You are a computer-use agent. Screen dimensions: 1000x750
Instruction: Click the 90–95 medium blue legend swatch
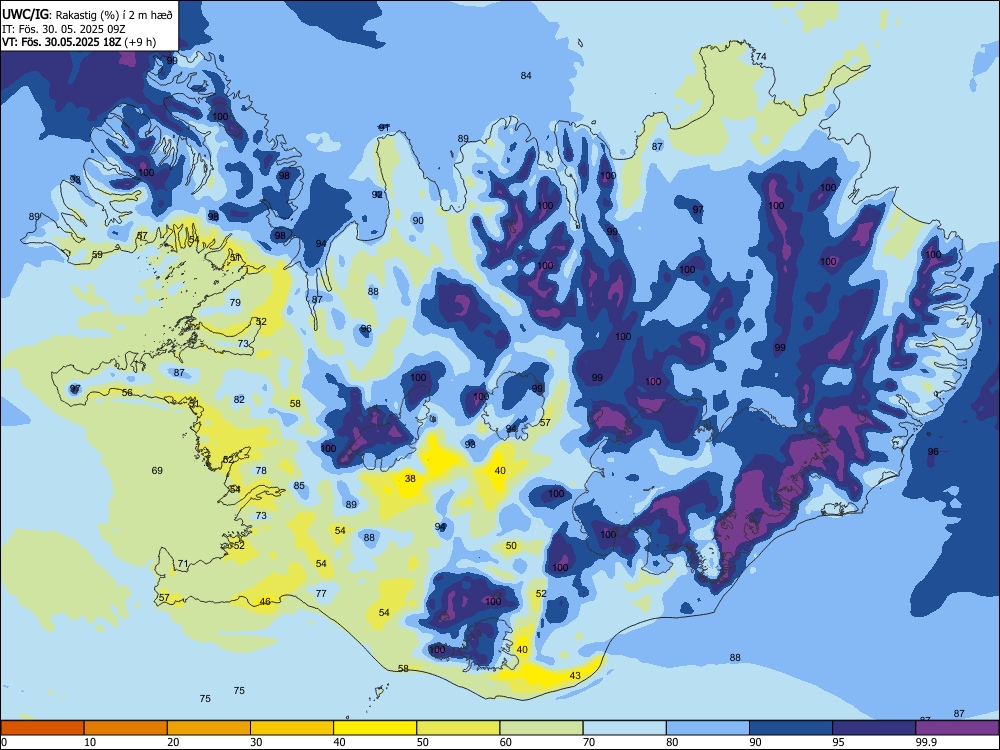point(791,728)
